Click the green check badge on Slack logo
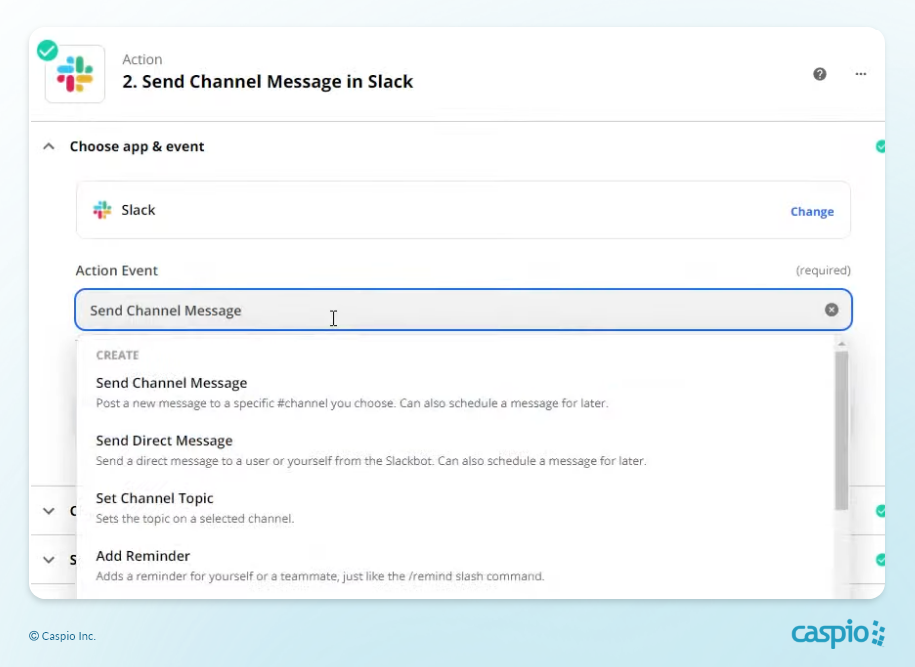 coord(47,50)
